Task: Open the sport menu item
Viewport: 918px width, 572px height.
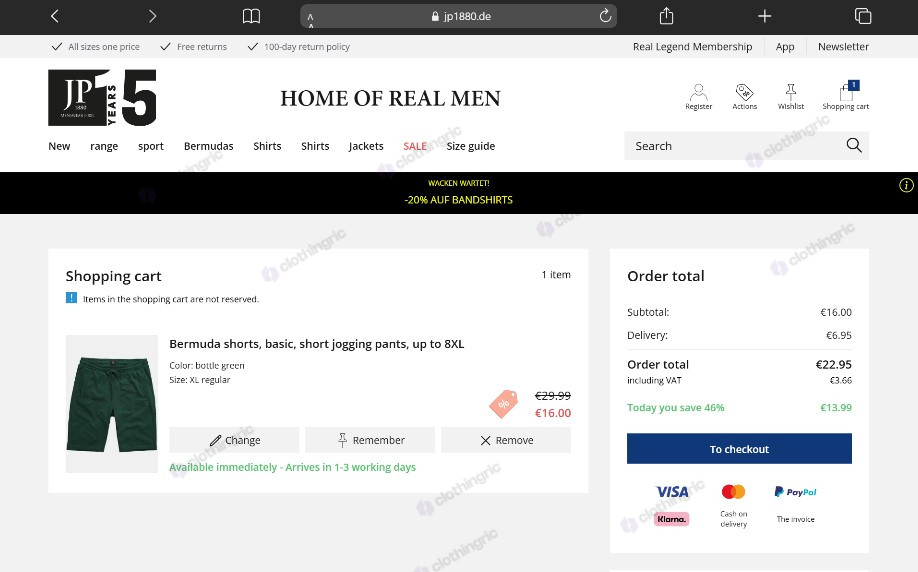Action: [x=150, y=146]
